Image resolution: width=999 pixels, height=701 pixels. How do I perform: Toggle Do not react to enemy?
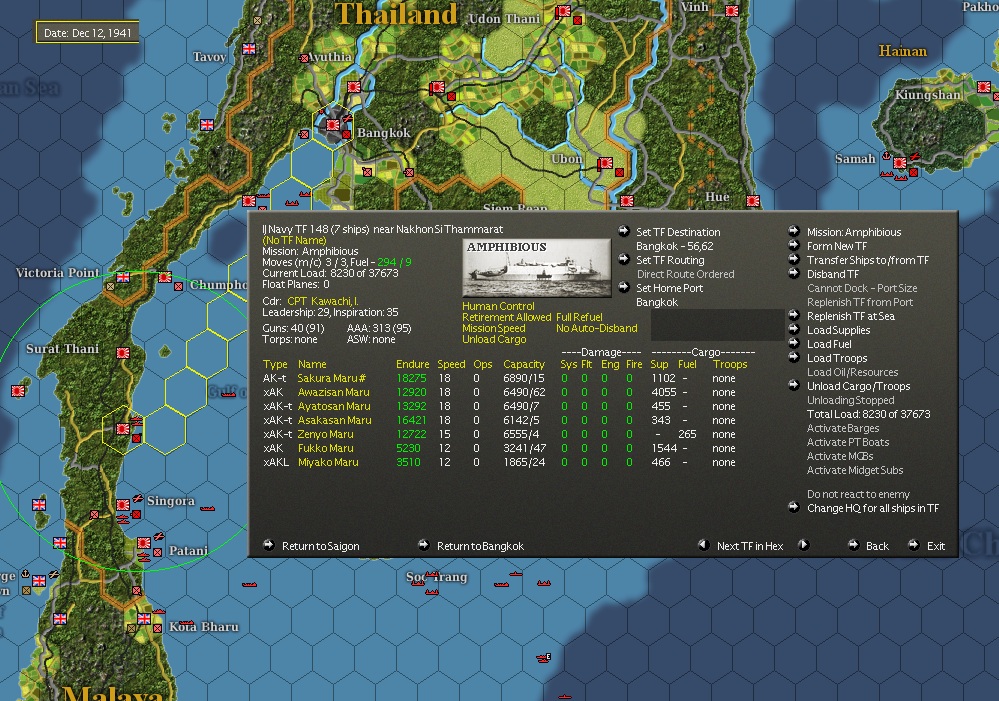858,495
